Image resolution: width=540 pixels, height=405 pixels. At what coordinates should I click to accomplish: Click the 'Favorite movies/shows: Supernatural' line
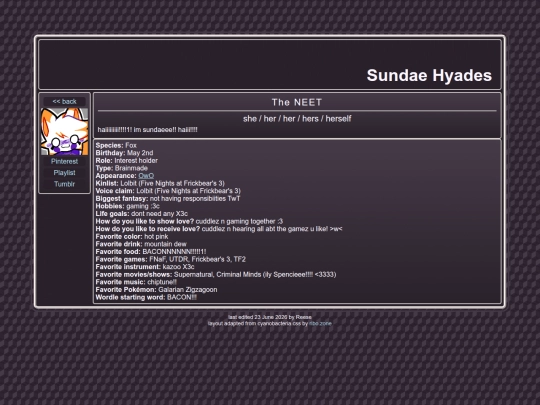[x=216, y=274]
